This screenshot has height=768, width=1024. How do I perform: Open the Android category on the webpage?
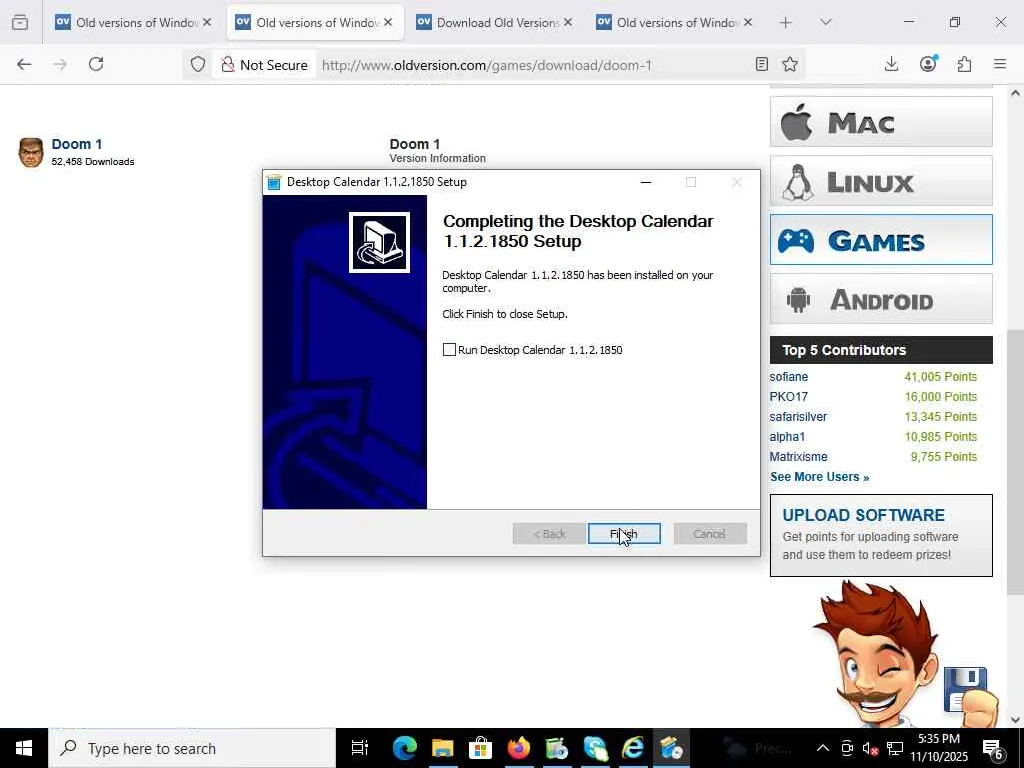pyautogui.click(x=881, y=299)
